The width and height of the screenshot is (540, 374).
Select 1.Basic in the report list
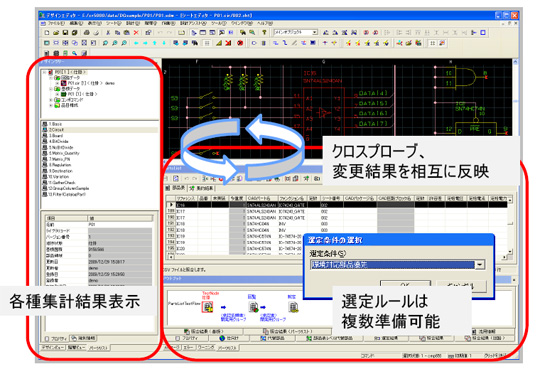pyautogui.click(x=55, y=124)
